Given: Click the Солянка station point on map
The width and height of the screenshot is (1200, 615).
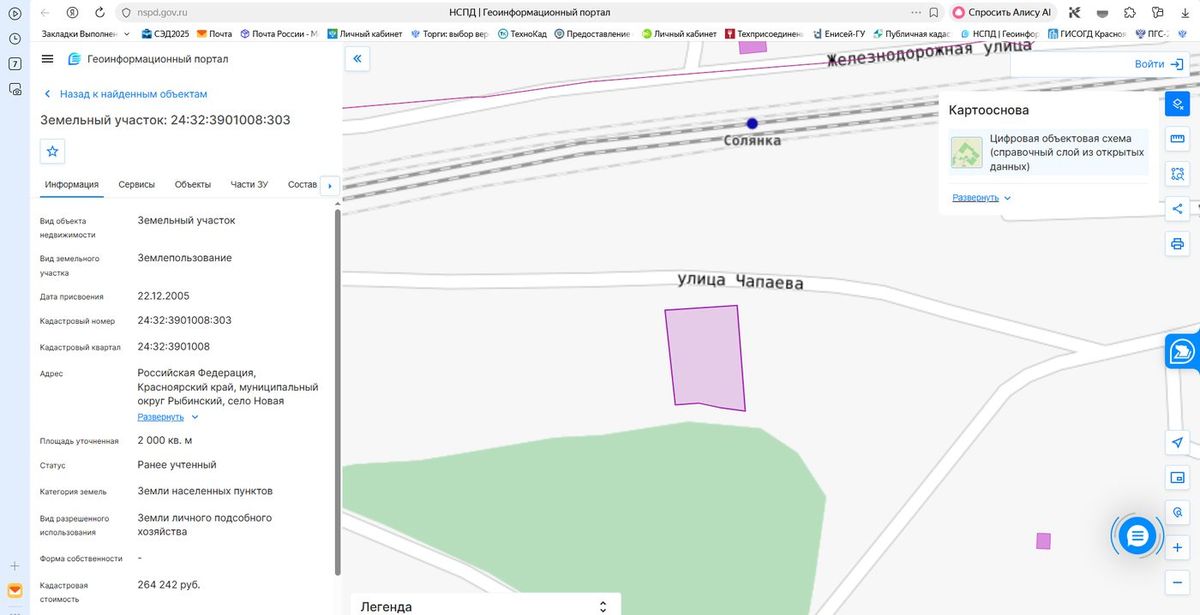Looking at the screenshot, I should point(752,124).
